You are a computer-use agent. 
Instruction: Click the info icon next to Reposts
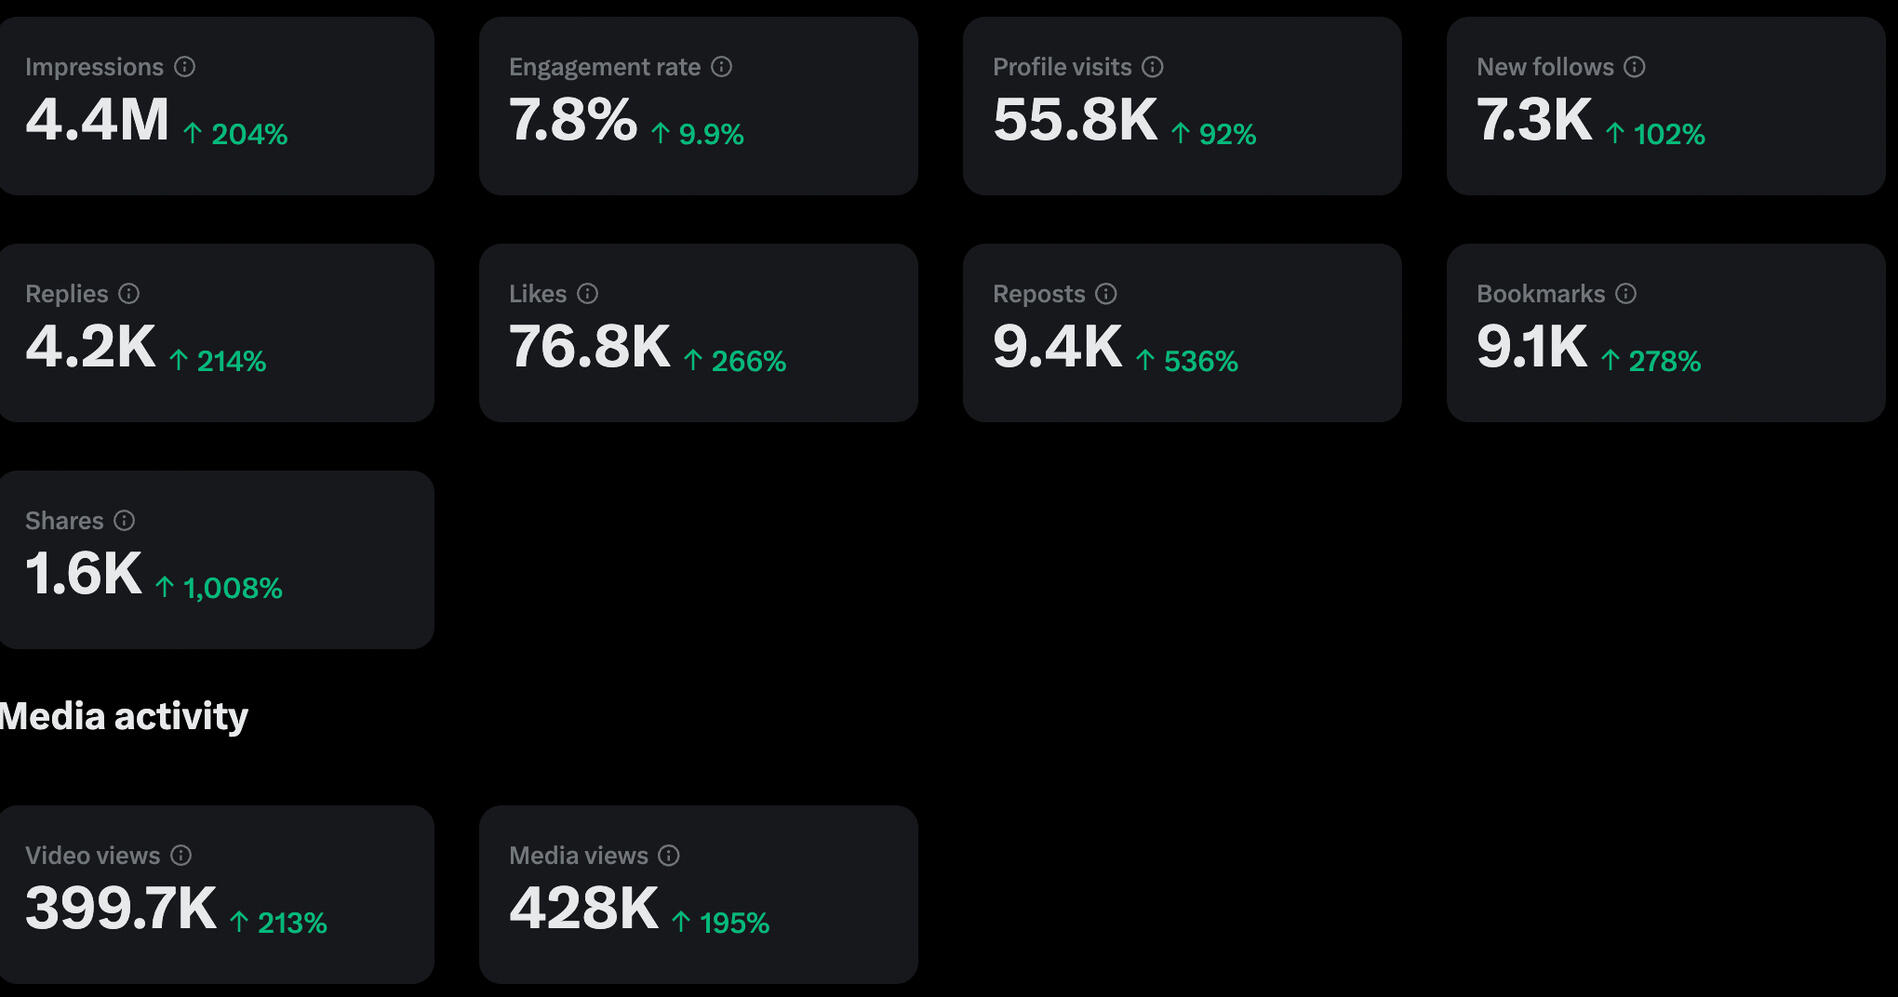coord(1106,294)
